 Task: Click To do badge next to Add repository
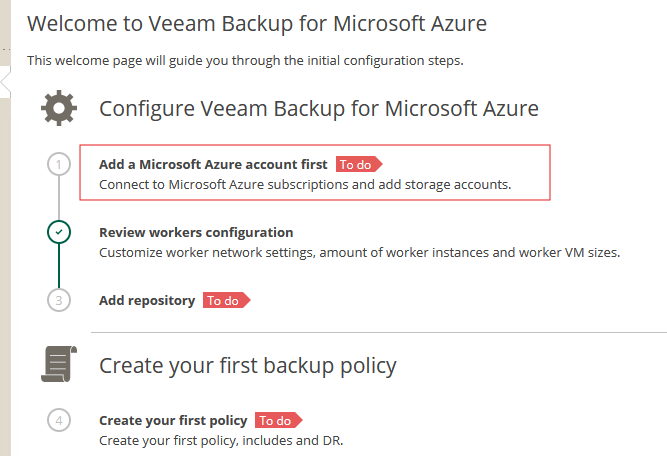225,300
